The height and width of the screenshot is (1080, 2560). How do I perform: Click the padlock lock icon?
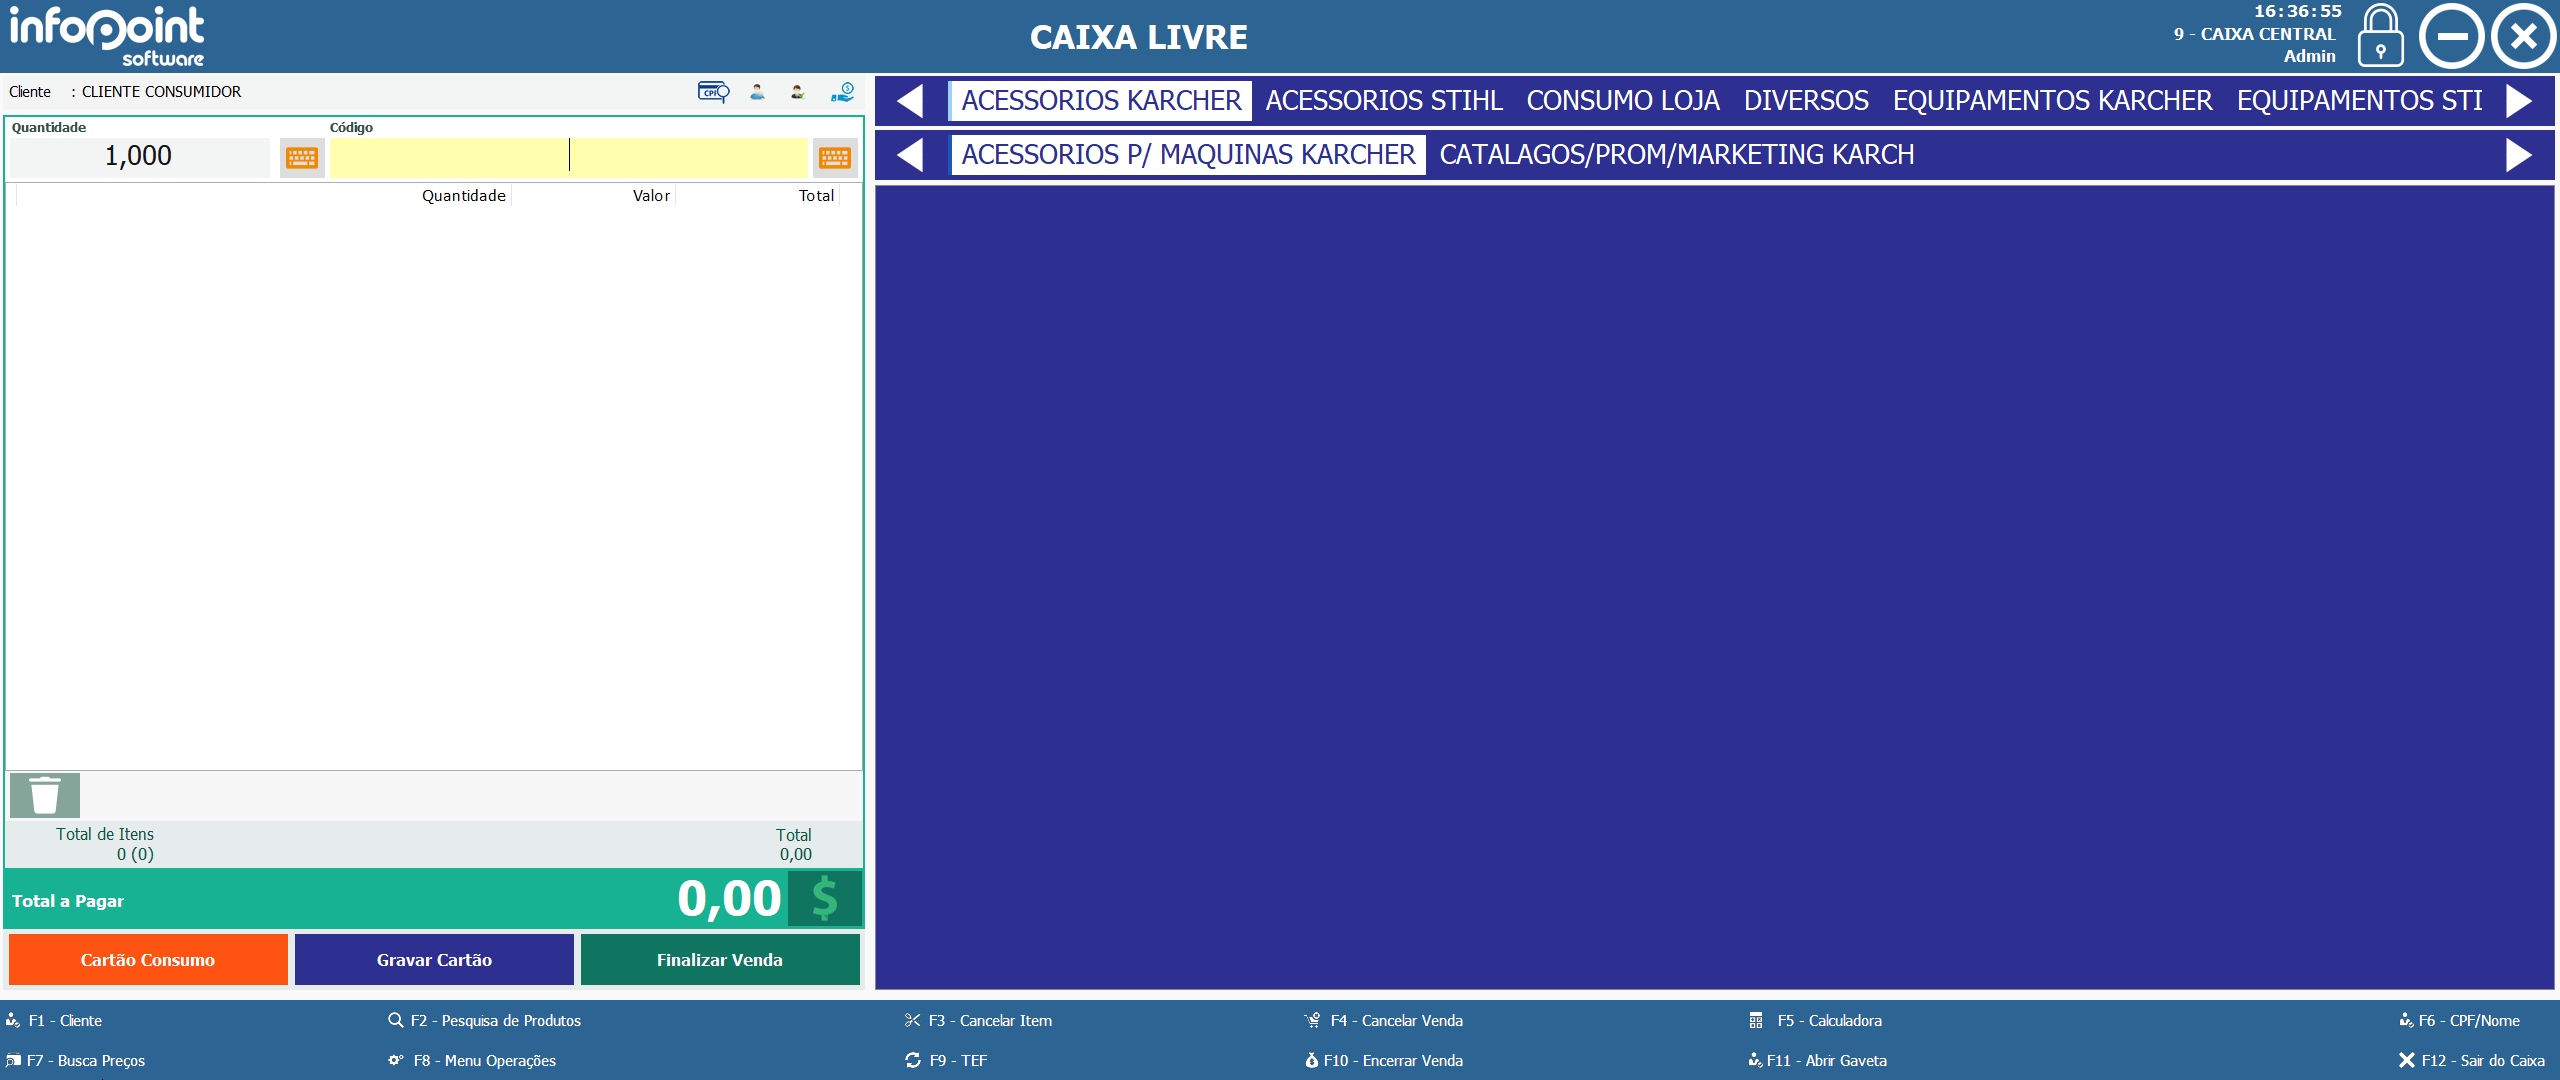pyautogui.click(x=2380, y=37)
